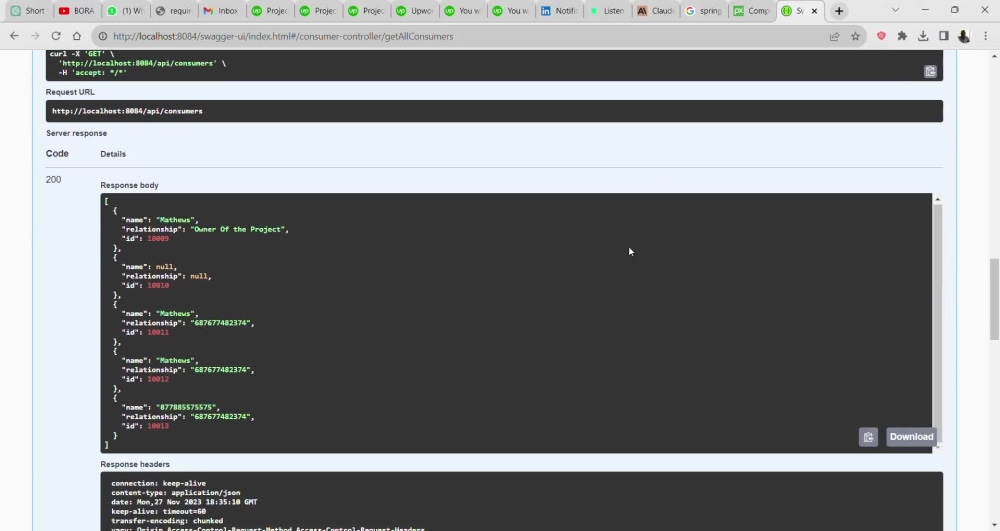Switch to the Short tab
Screen dimensions: 1000x531
28,11
